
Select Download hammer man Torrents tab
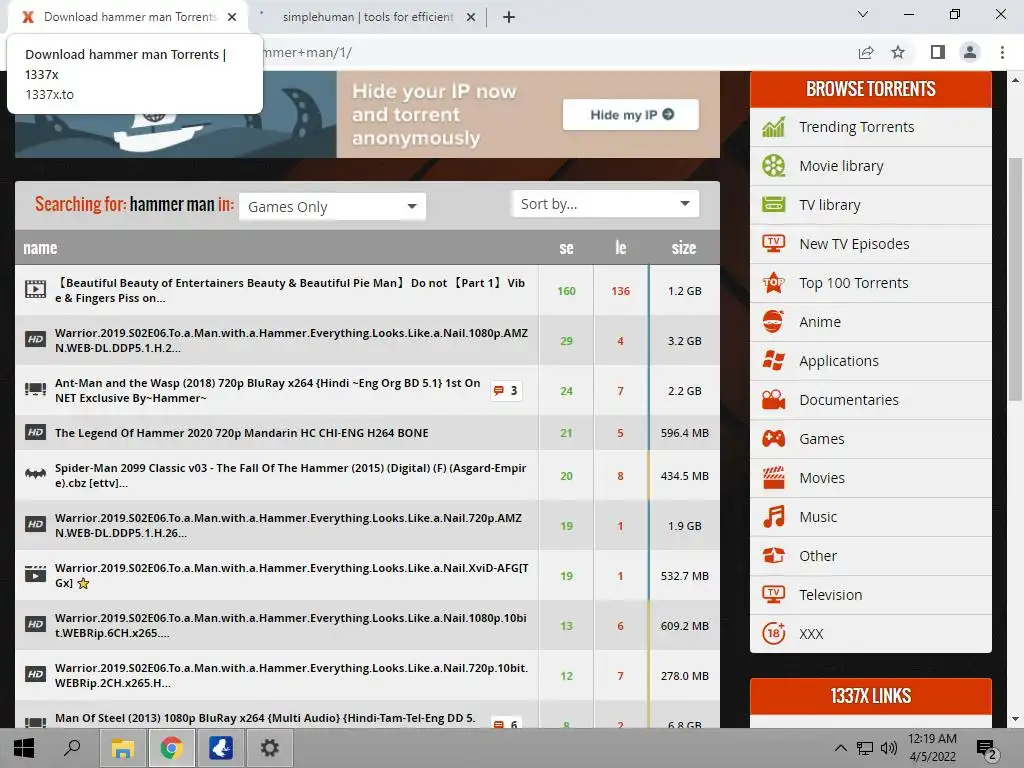tap(129, 17)
